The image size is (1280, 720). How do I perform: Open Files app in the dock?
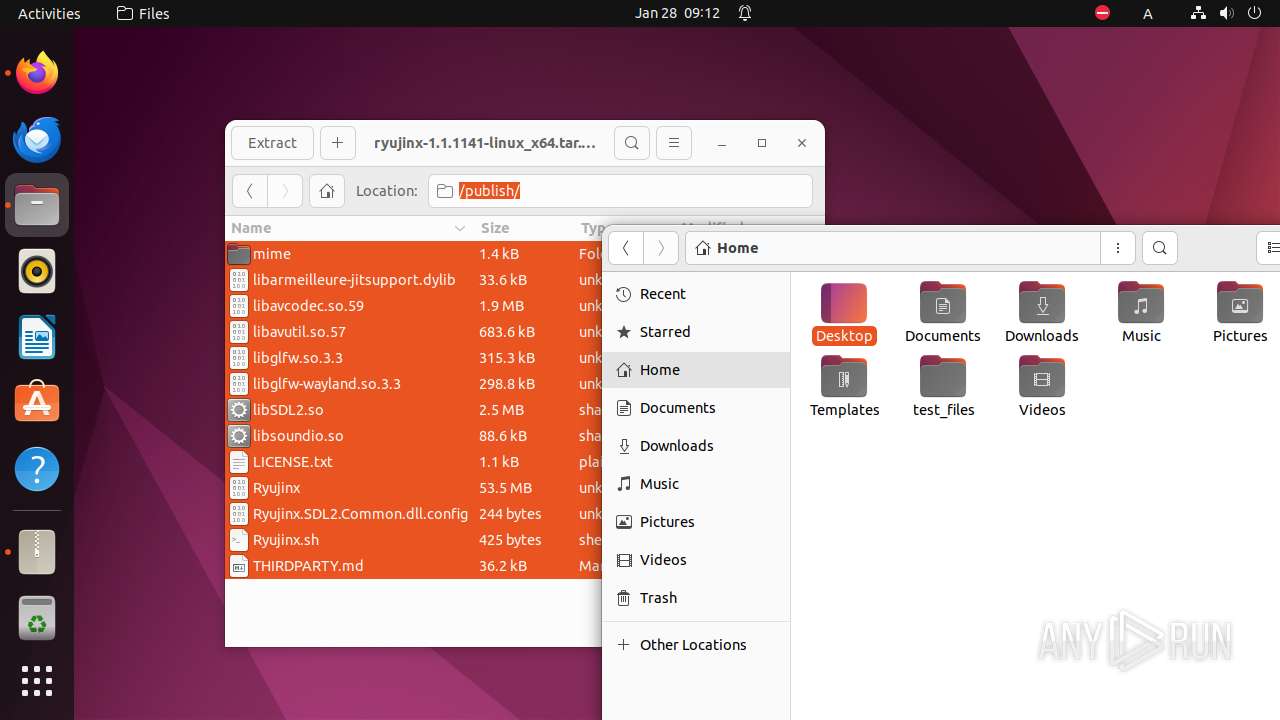tap(37, 205)
